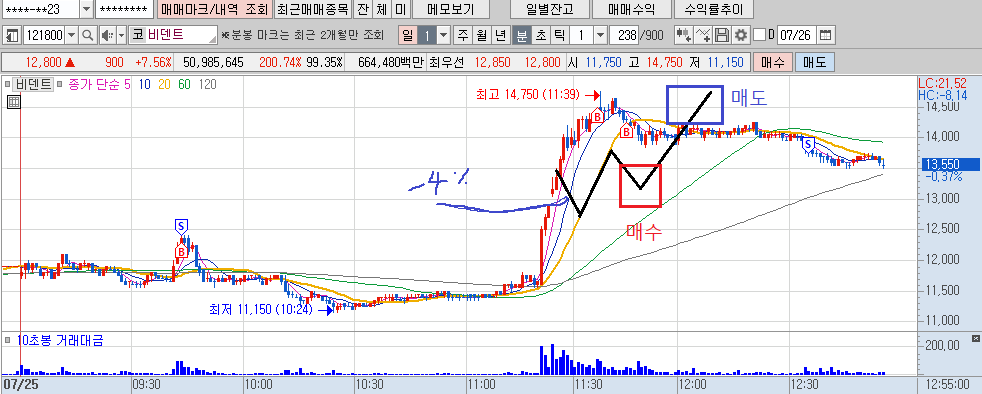Click the blue 매도 sell button

click(814, 62)
